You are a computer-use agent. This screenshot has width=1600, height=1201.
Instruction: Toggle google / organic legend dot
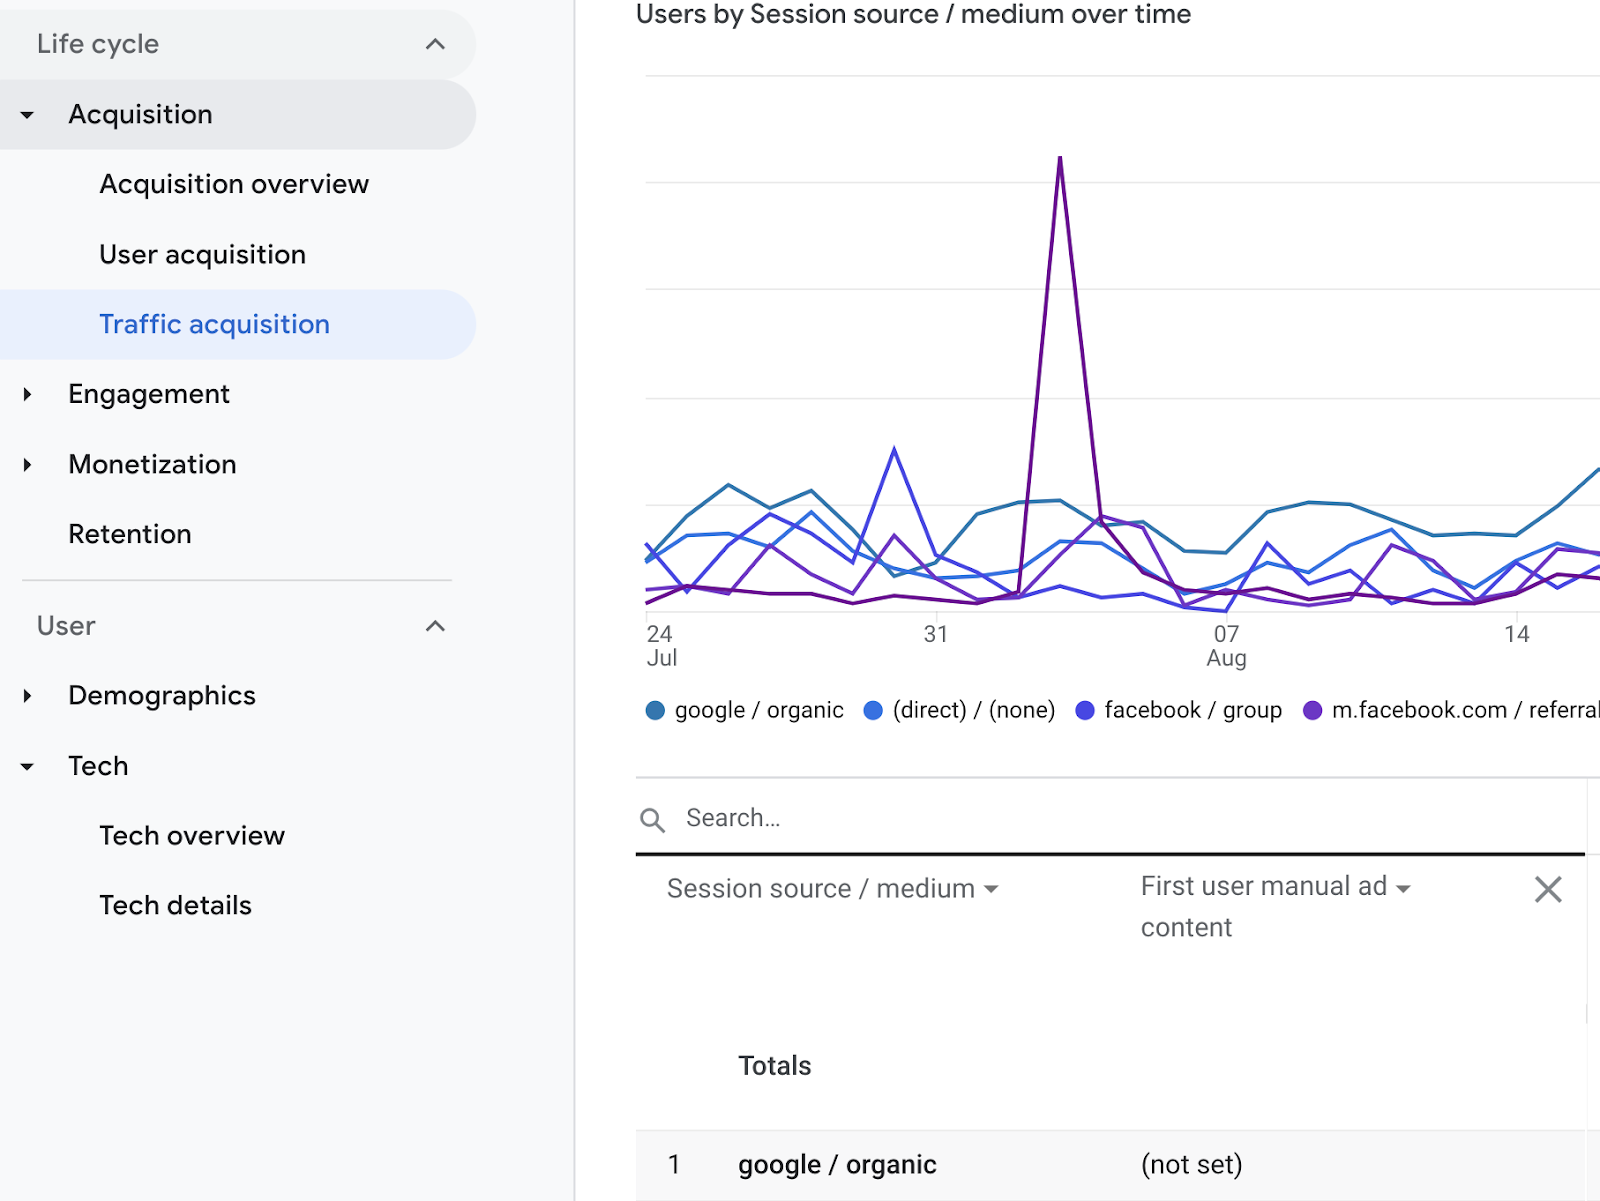tap(655, 710)
